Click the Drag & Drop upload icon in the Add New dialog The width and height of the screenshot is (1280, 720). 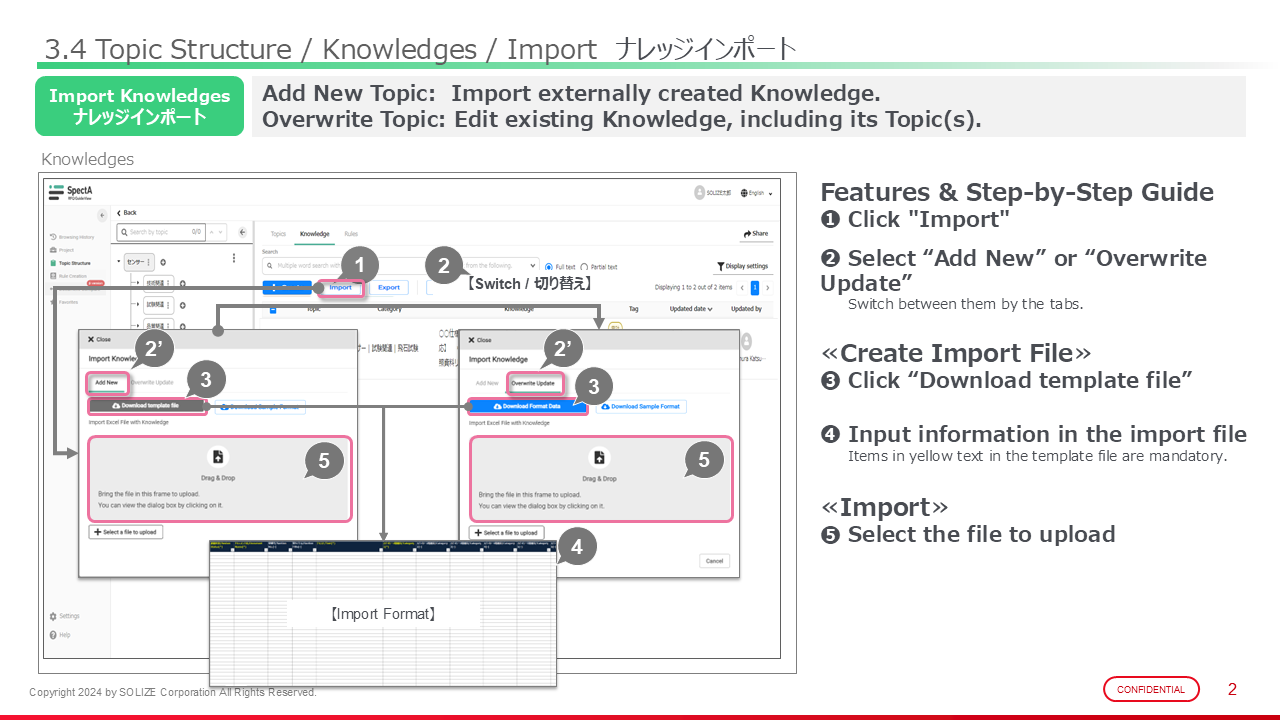[x=218, y=457]
